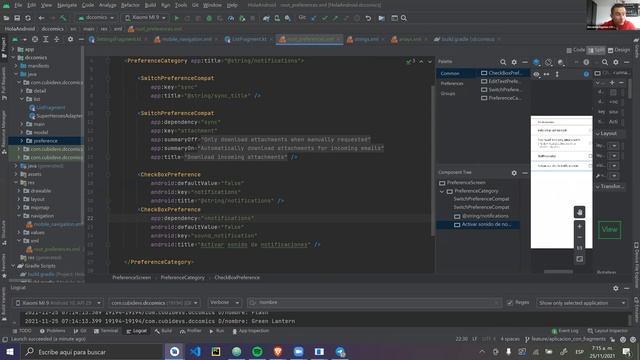Click the Save All icon in toolbar
The width and height of the screenshot is (640, 360).
click(x=17, y=18)
